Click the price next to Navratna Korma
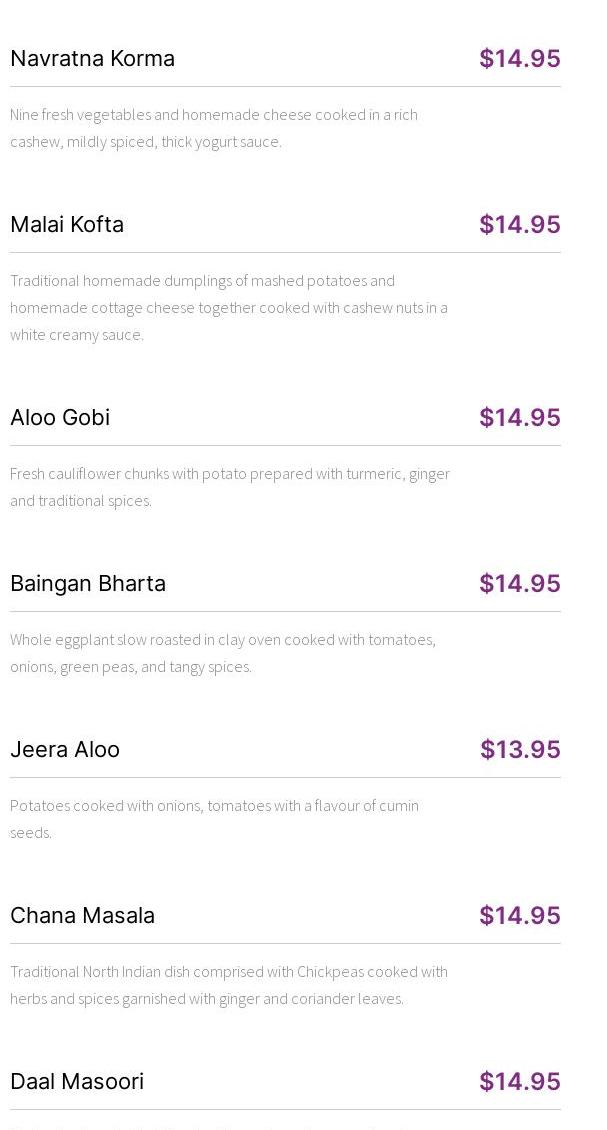 [519, 58]
